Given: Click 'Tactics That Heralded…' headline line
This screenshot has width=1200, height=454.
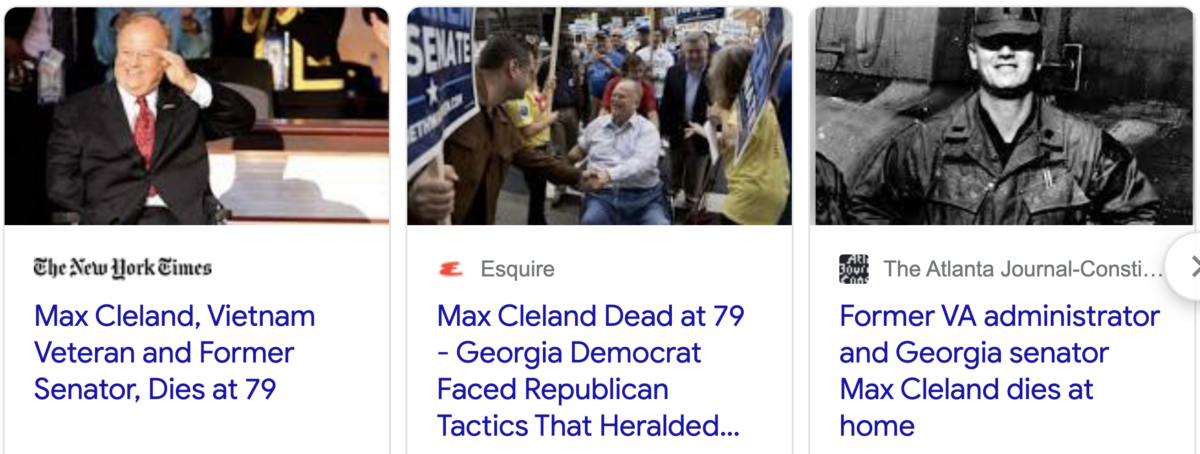Looking at the screenshot, I should coord(587,425).
